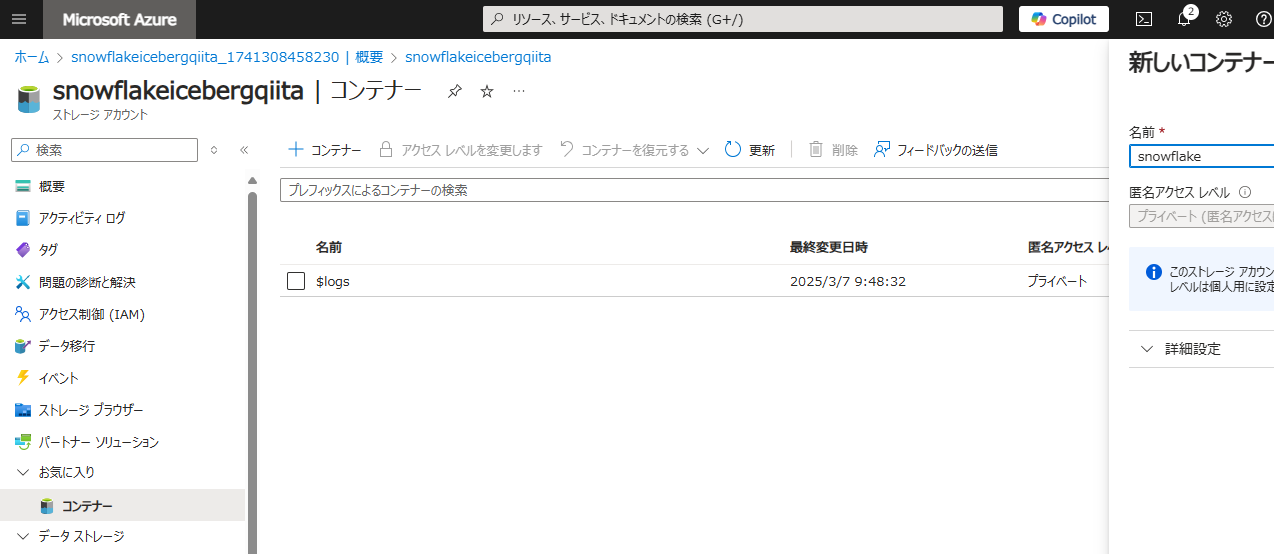Click the 名前 input containing snowflake
Viewport: 1274px width, 554px height.
tap(1201, 156)
